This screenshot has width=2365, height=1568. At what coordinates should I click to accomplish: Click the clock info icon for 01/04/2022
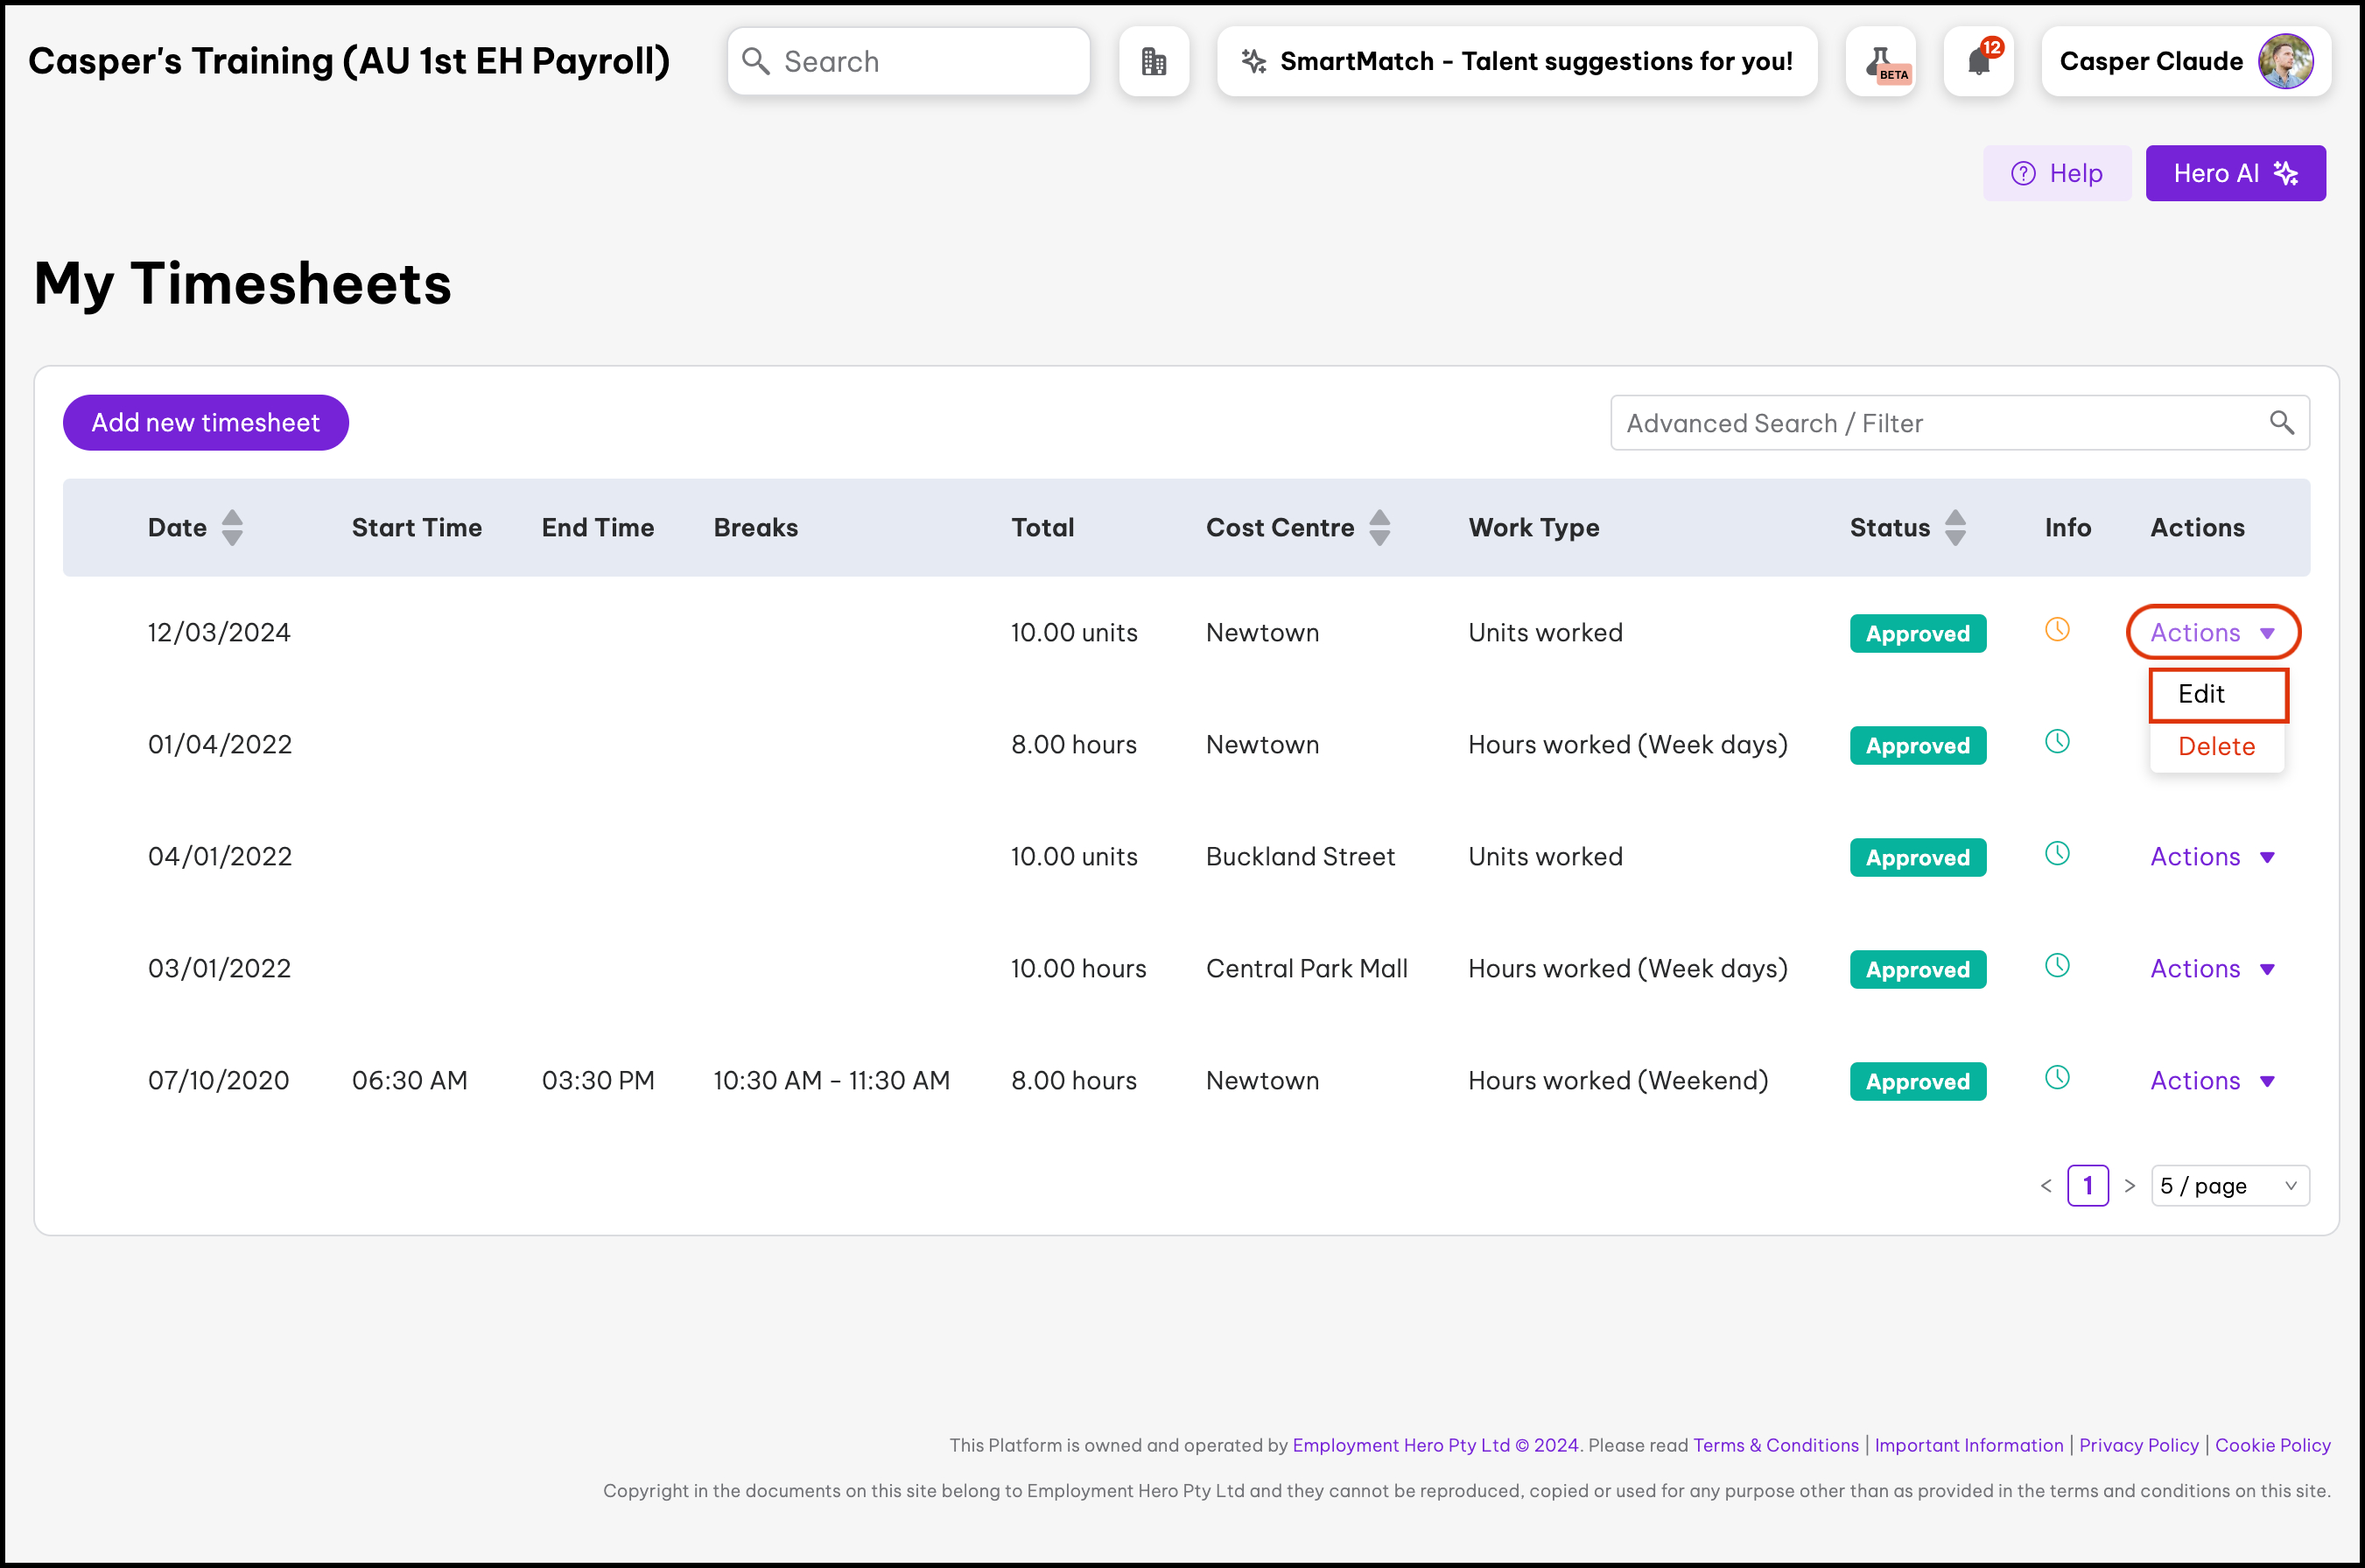tap(2057, 742)
